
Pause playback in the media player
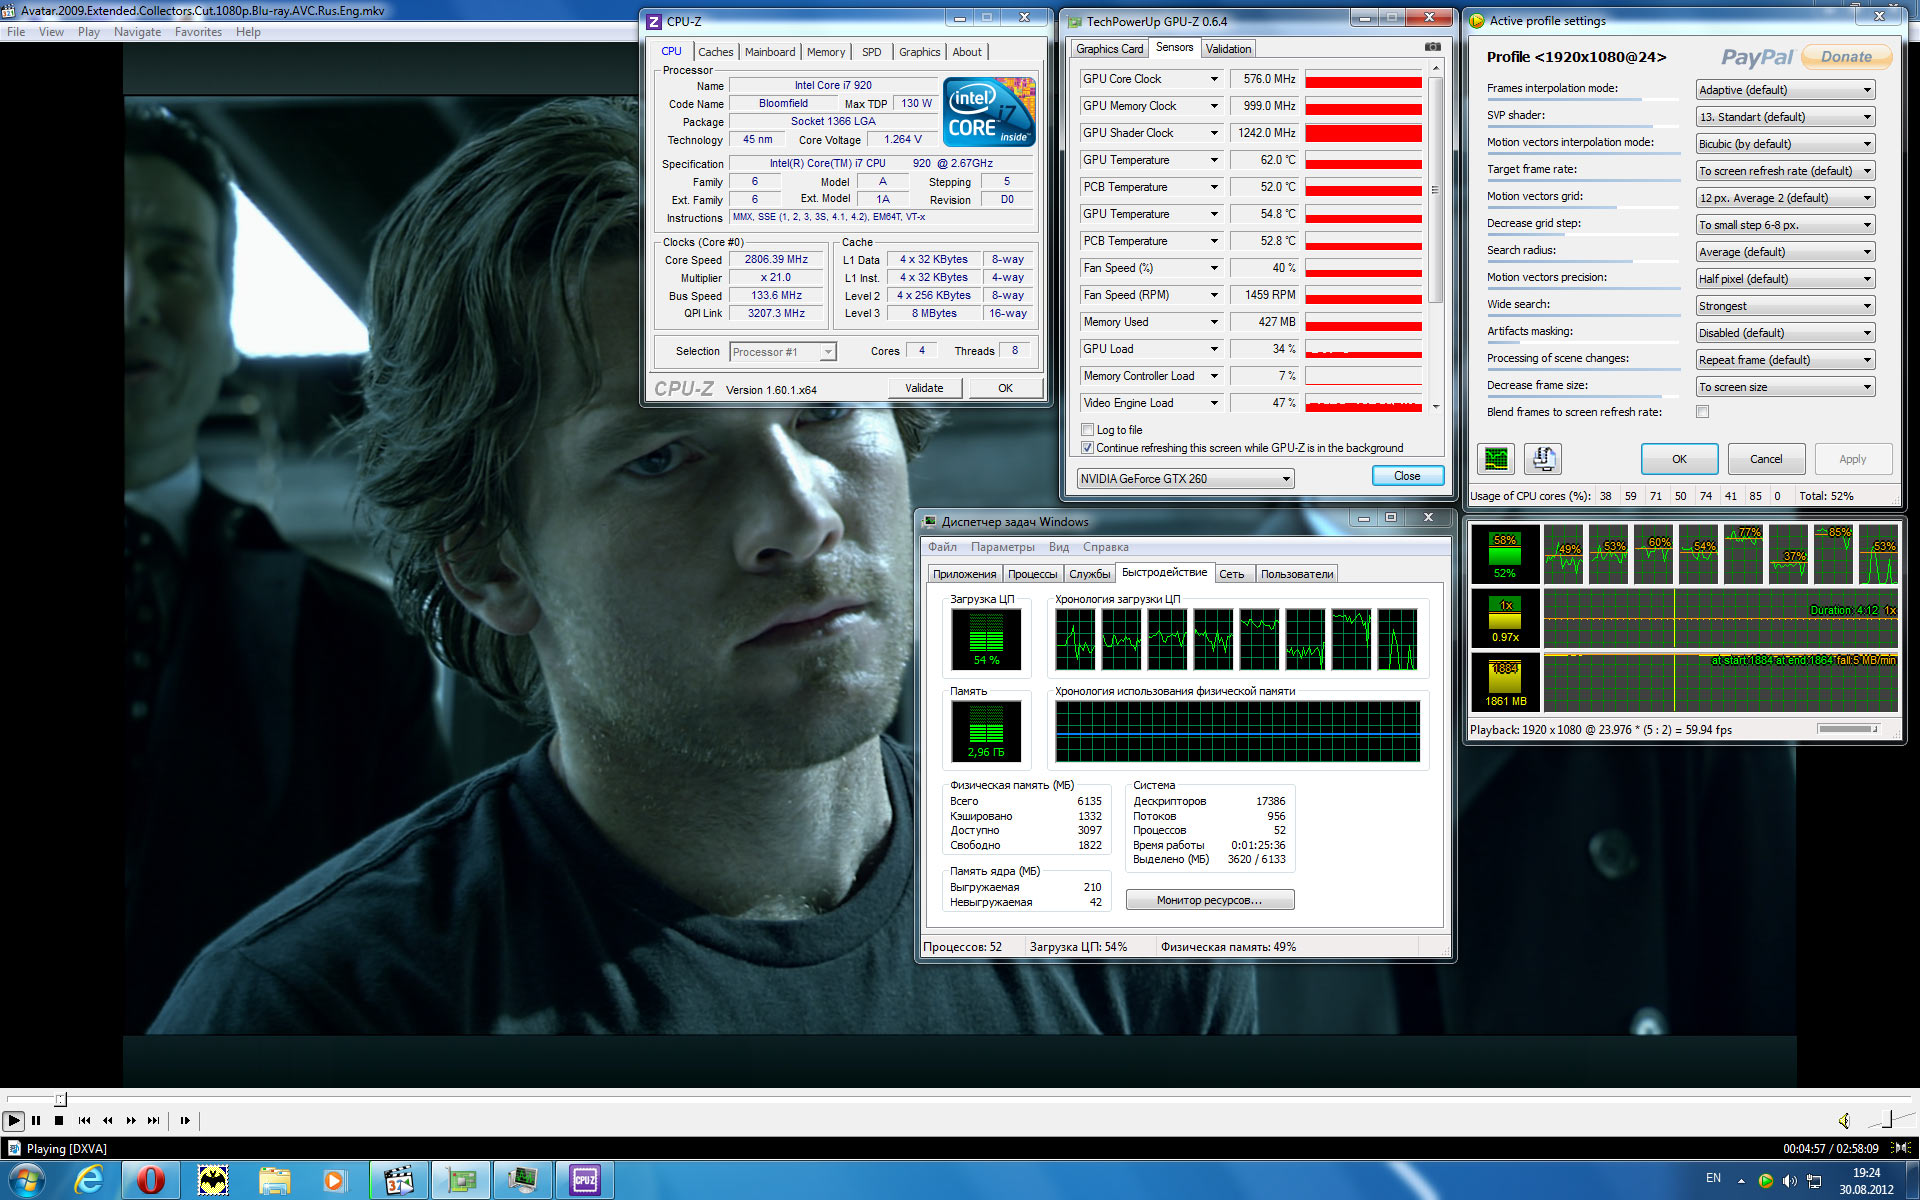pyautogui.click(x=36, y=1121)
